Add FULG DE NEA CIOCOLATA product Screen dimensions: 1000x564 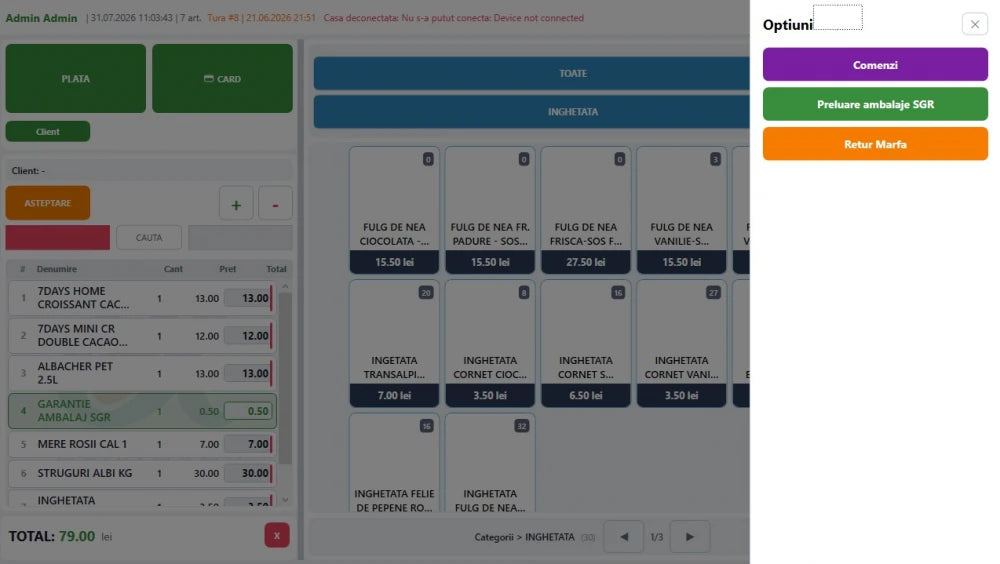[x=394, y=211]
